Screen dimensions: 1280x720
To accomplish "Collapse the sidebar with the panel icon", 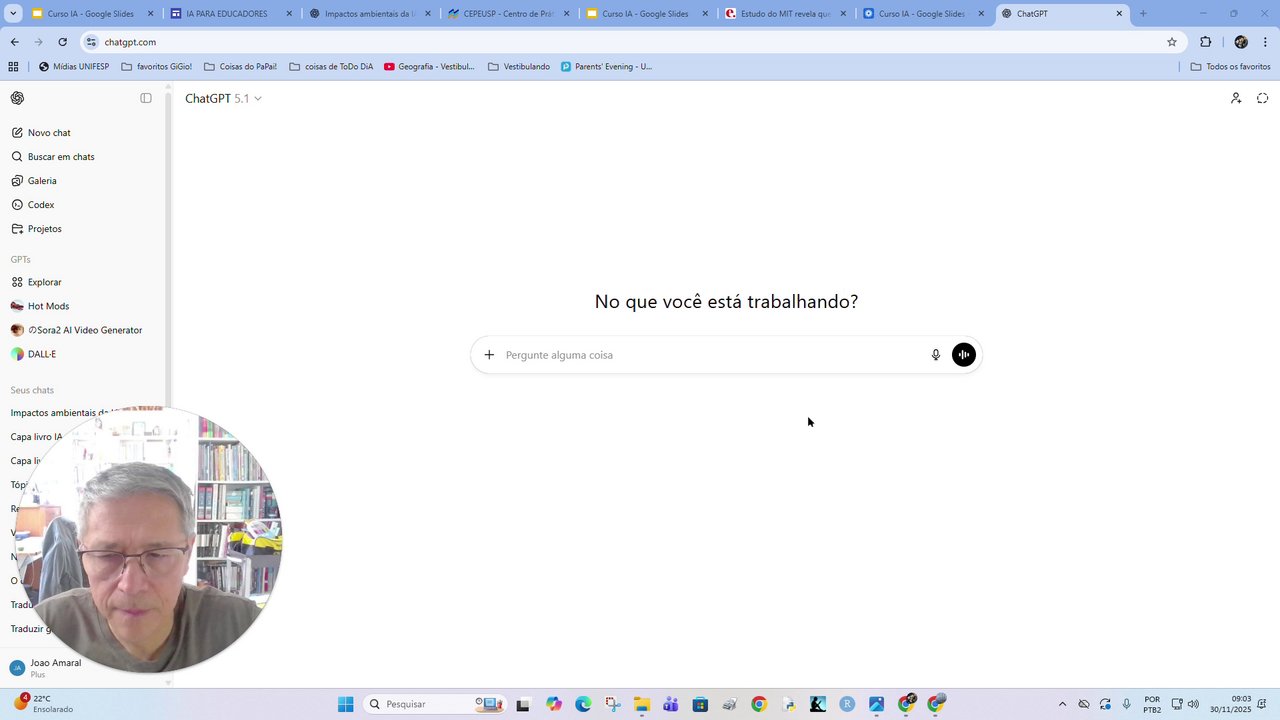I will (x=146, y=98).
